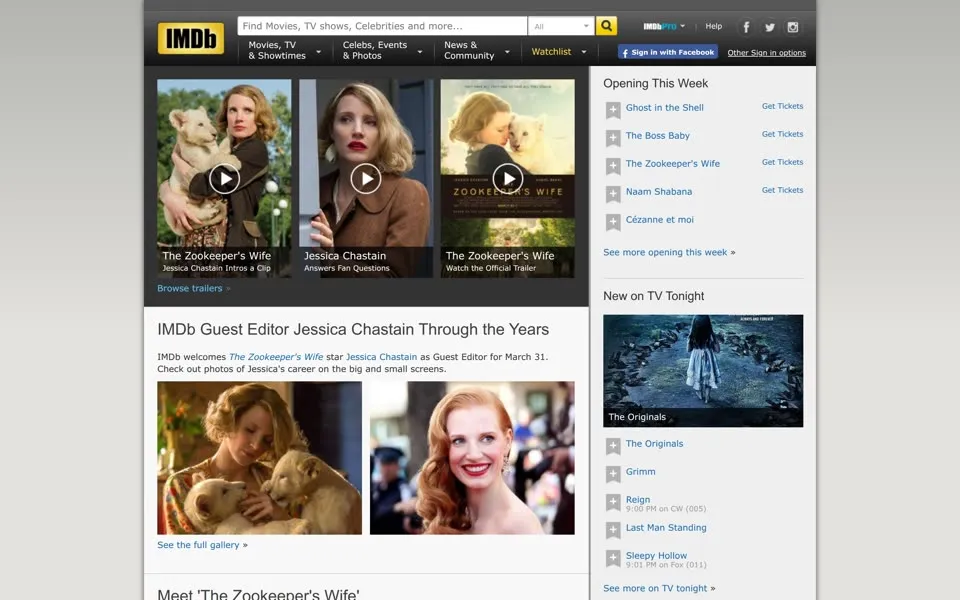Get Tickets for The Zookeeper's Wife
This screenshot has width=960, height=600.
[x=782, y=162]
